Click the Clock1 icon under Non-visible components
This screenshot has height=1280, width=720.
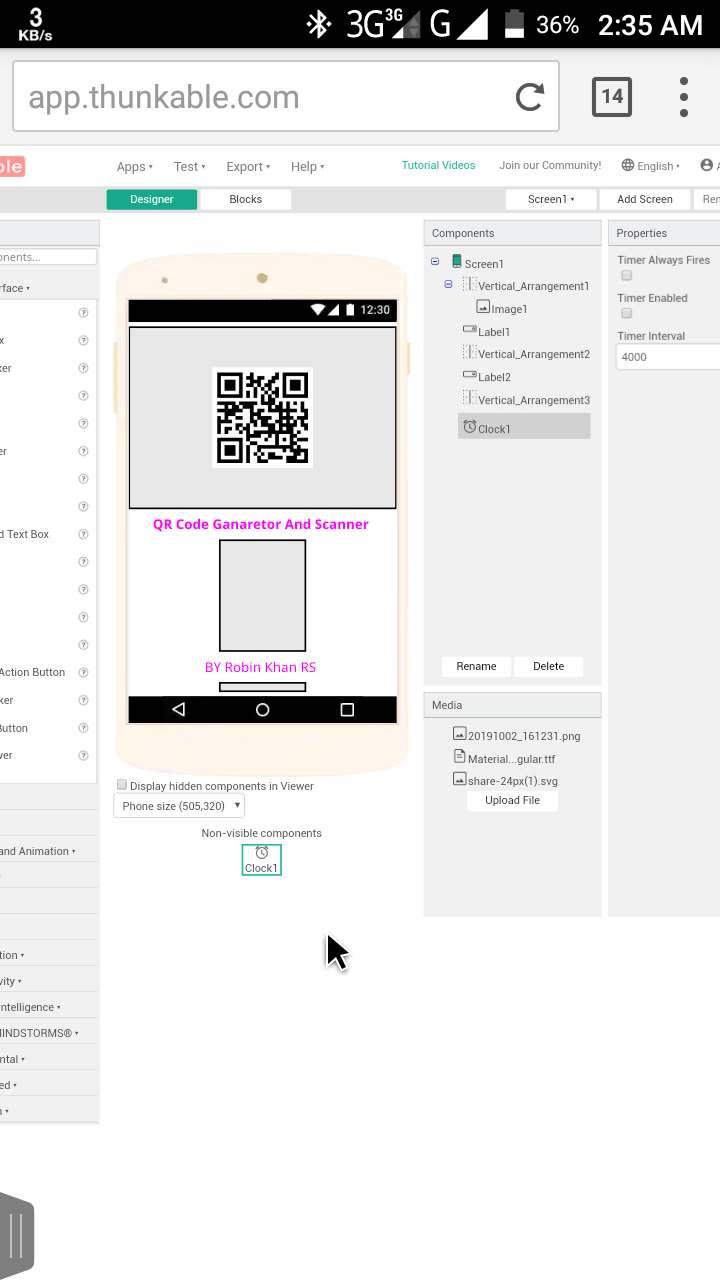point(262,853)
